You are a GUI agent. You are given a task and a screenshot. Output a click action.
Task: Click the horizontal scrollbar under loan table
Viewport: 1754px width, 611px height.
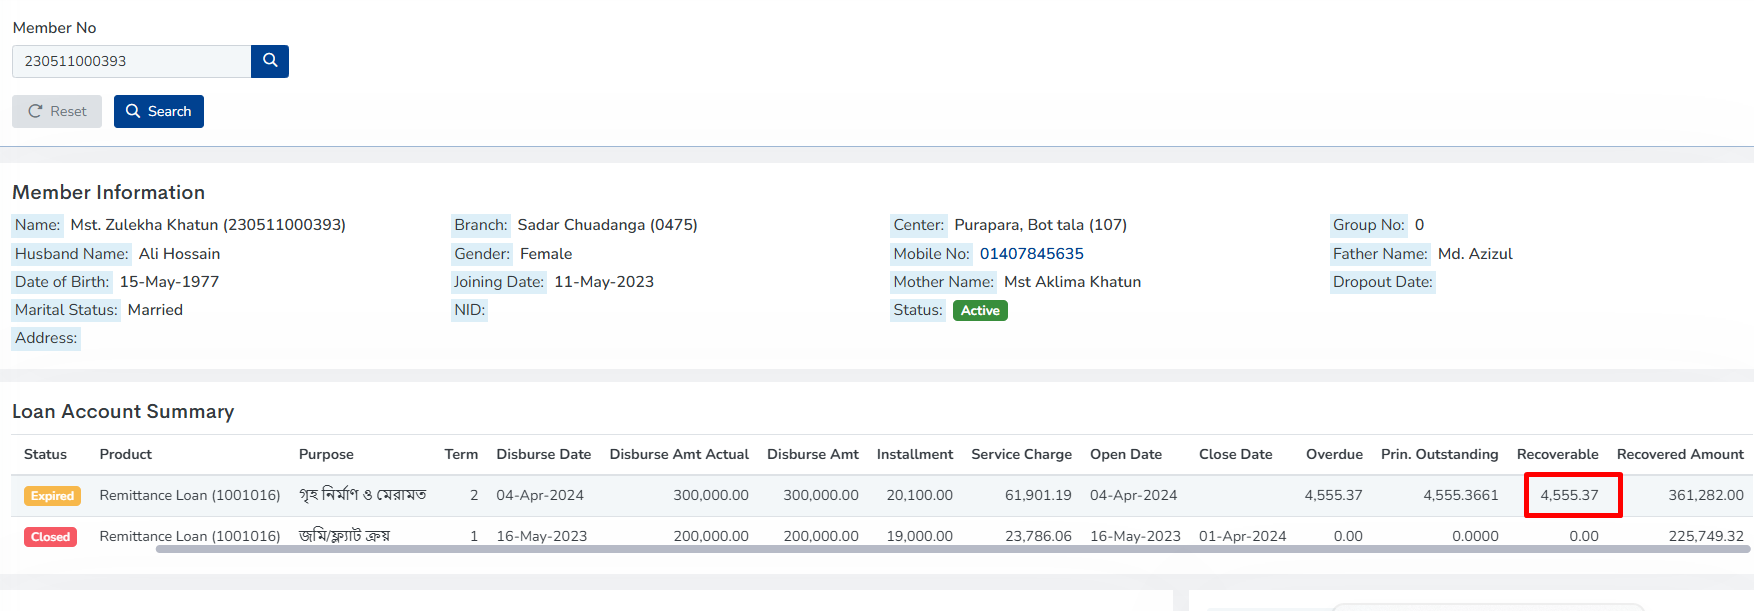[950, 549]
